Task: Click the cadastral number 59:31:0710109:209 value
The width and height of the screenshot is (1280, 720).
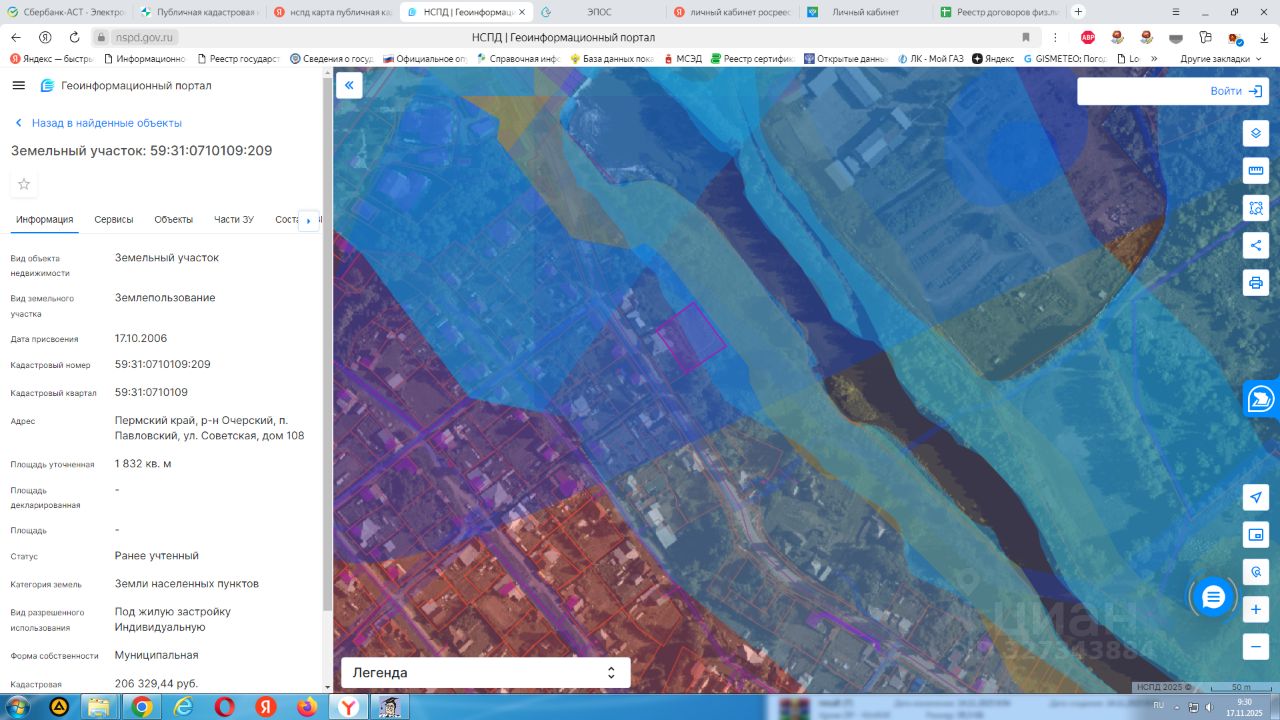Action: [163, 364]
